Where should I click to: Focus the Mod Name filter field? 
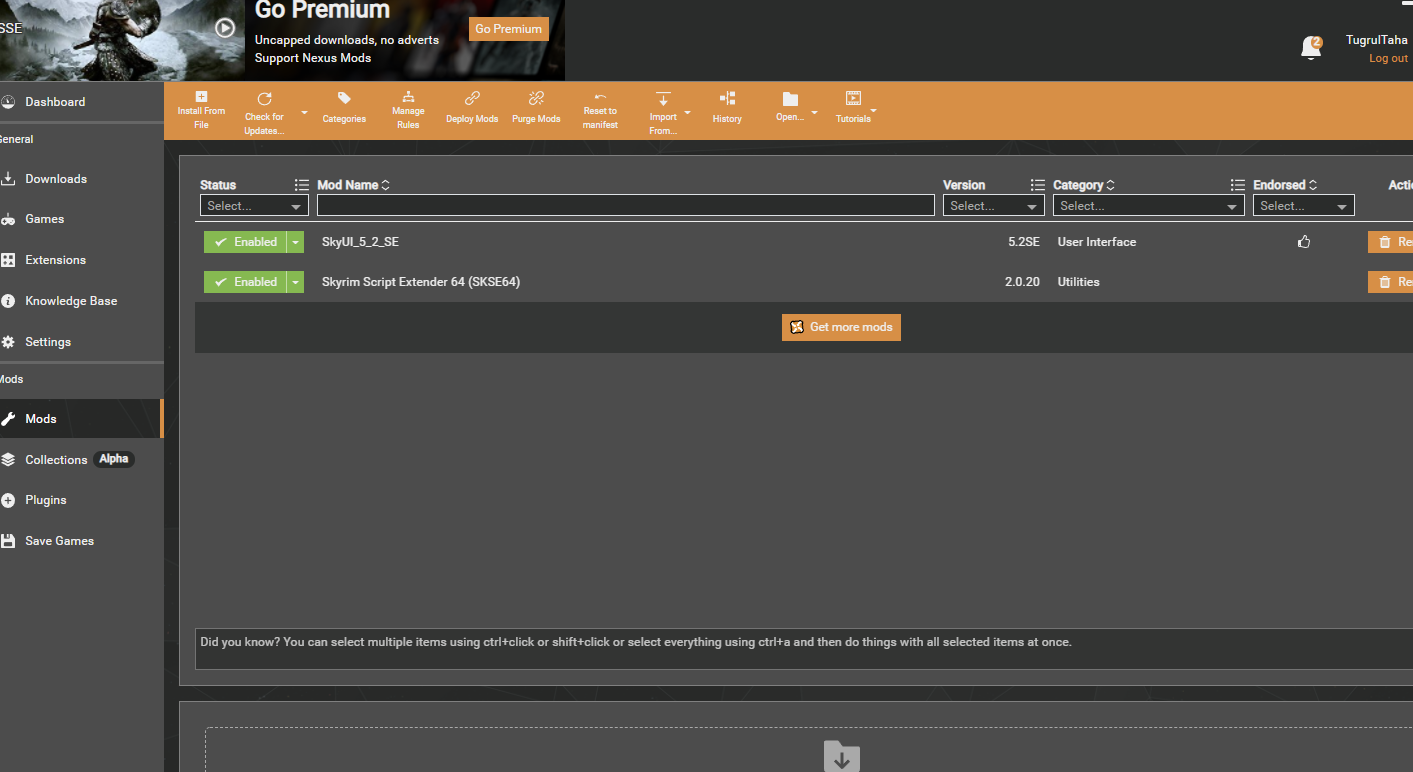point(626,205)
